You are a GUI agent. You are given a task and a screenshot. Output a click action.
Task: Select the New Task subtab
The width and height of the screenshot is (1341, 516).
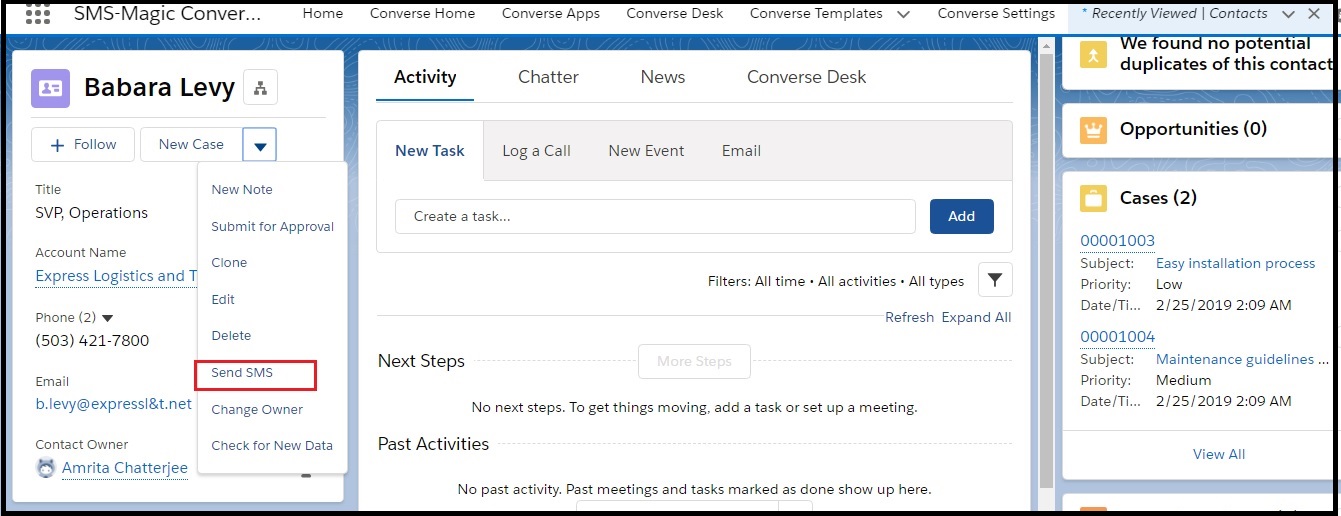pyautogui.click(x=430, y=151)
